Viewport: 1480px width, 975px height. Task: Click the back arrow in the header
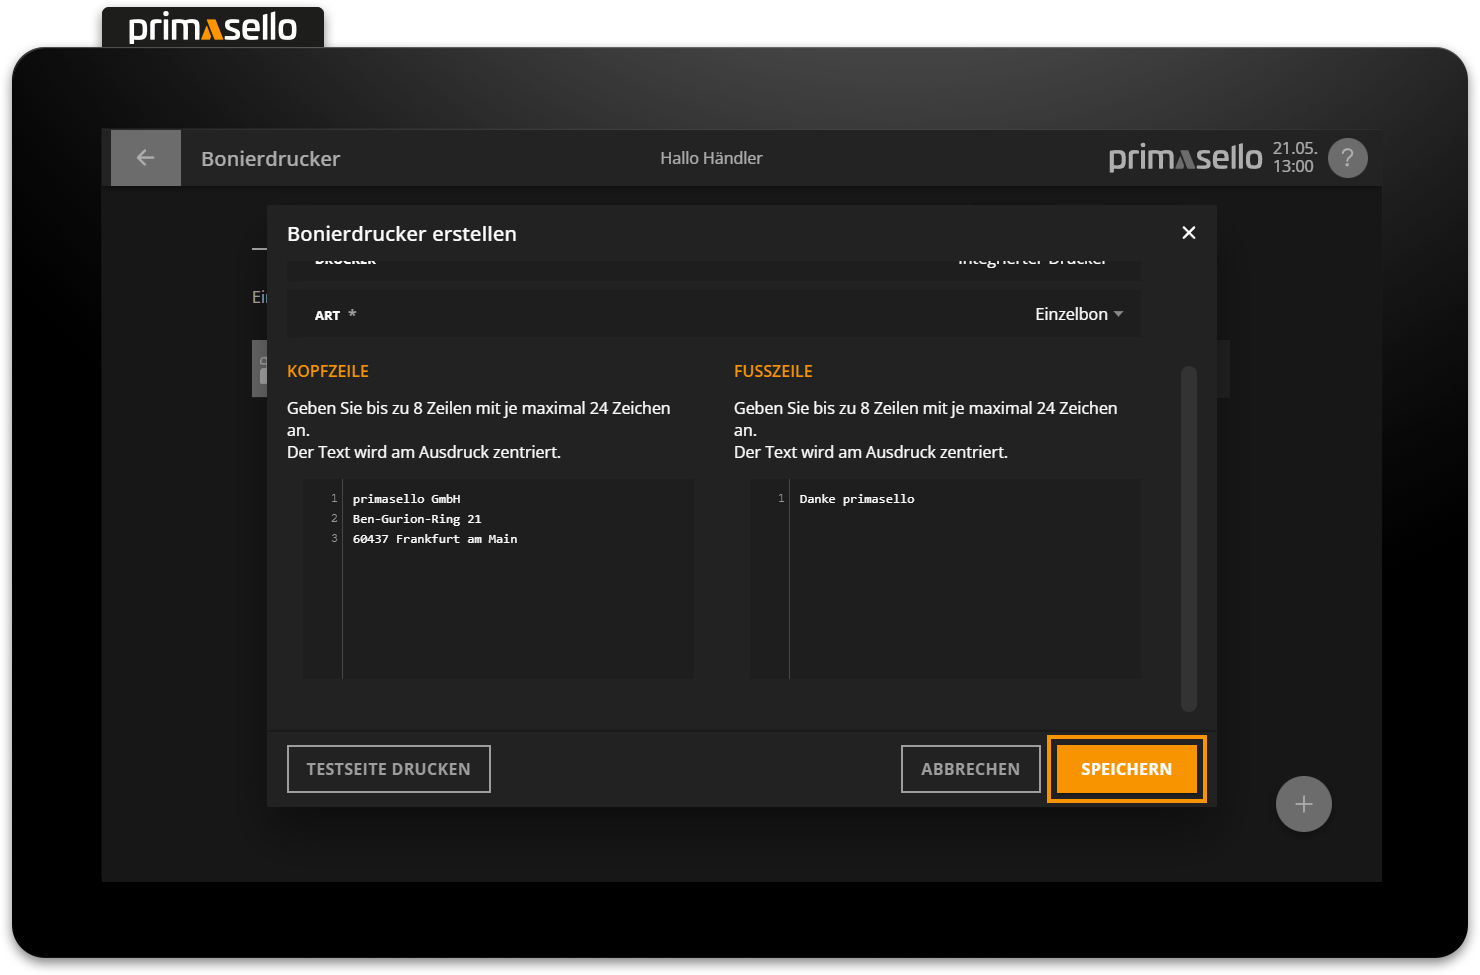[145, 158]
